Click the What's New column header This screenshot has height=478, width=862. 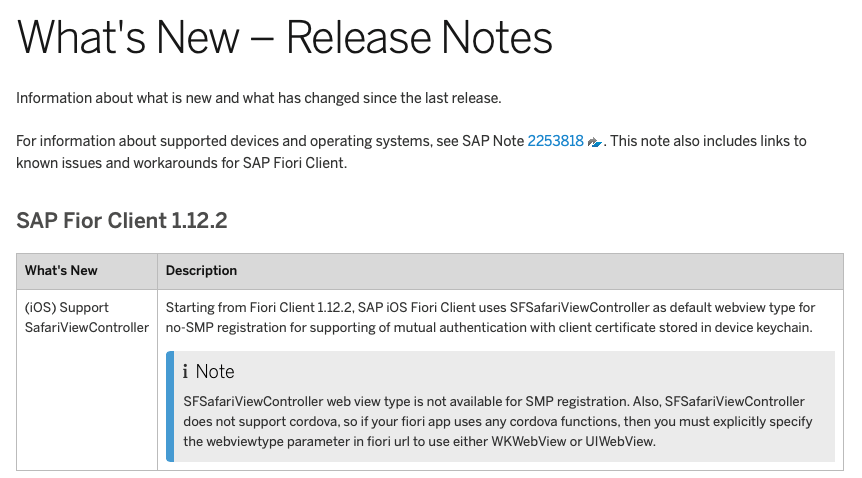click(61, 271)
